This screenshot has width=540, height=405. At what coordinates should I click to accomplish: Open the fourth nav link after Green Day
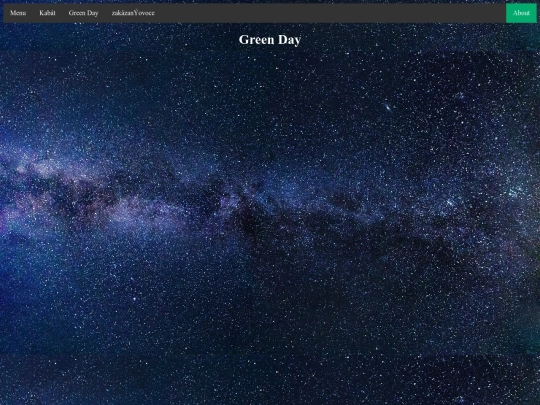(x=133, y=13)
